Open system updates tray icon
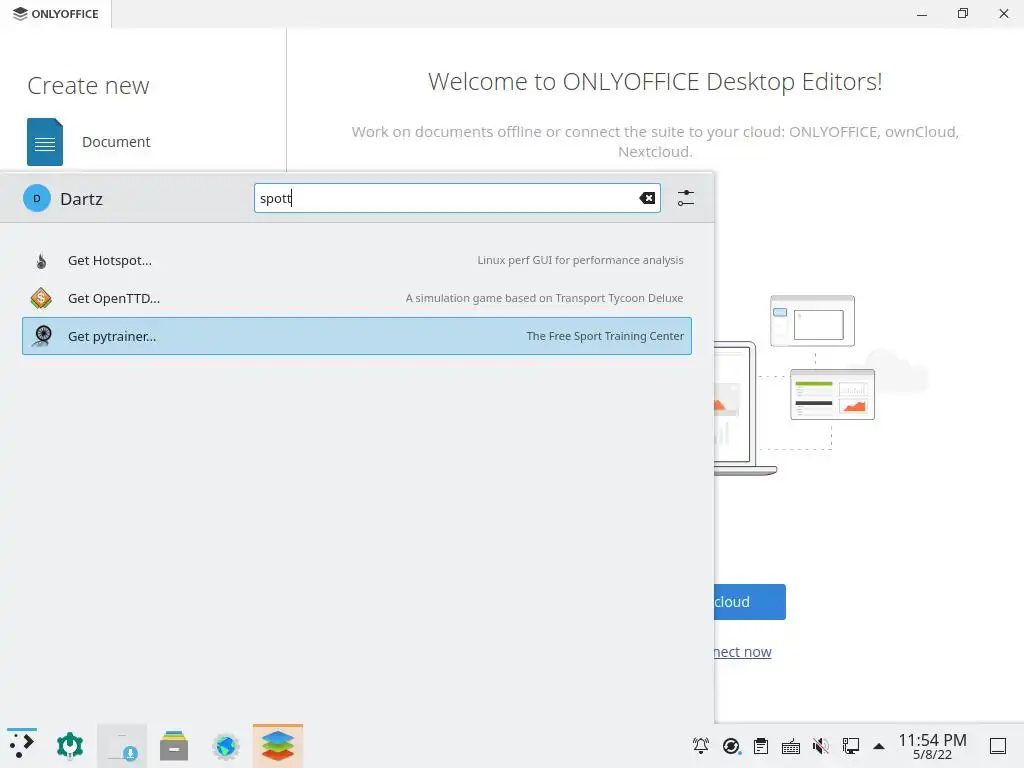The image size is (1024, 768). [731, 746]
